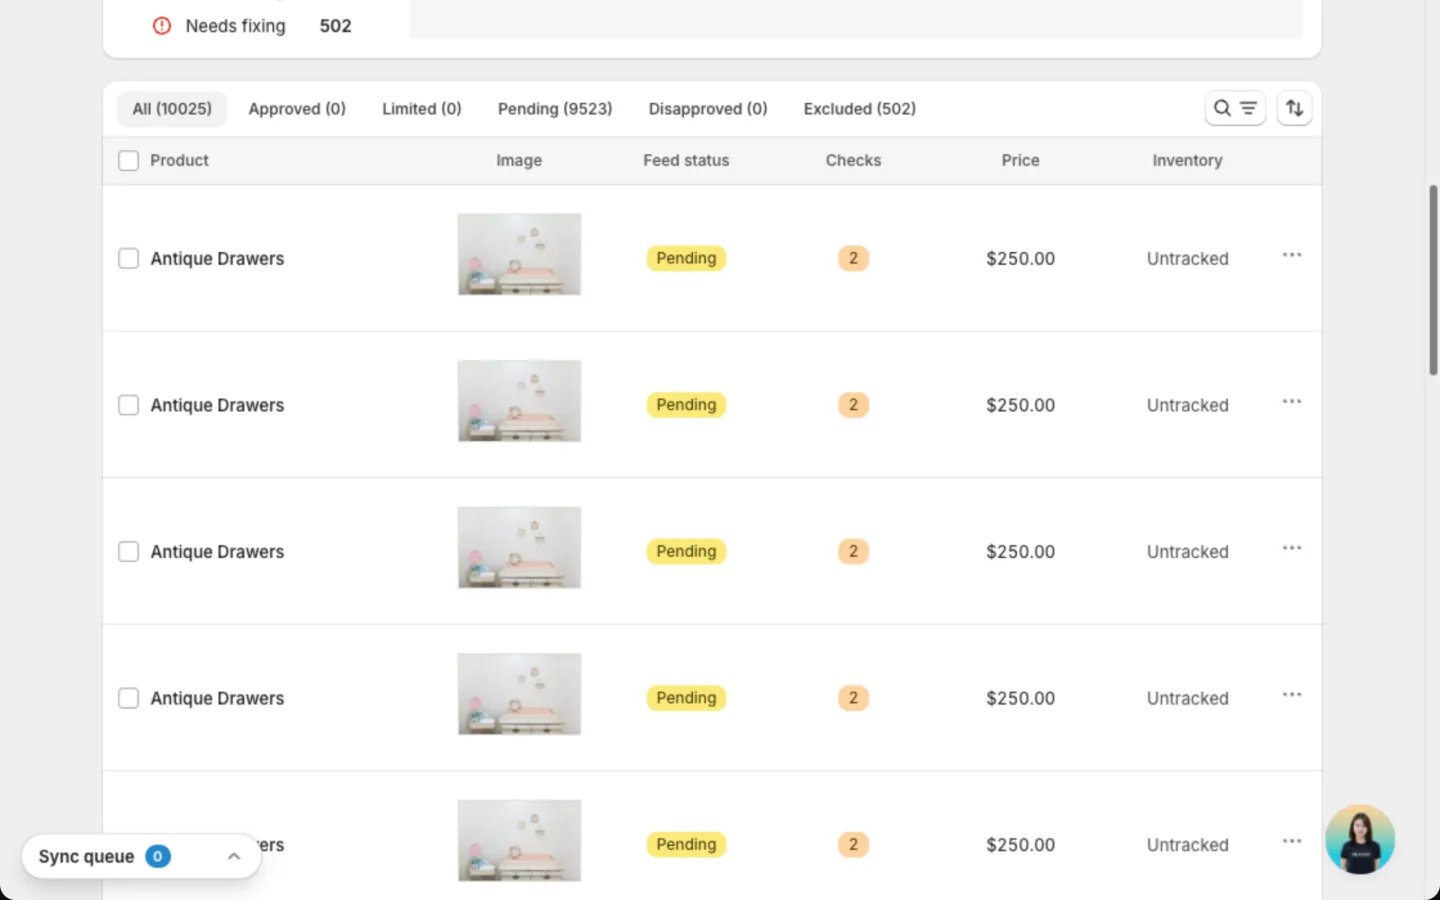This screenshot has height=900, width=1440.
Task: Click the Pending status badge in the fourth row
Action: 686,698
